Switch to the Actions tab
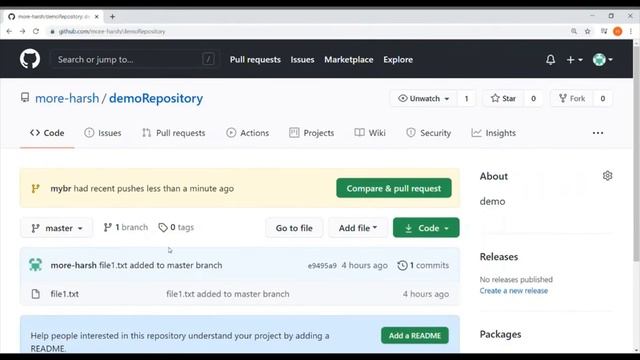The image size is (640, 360). pyautogui.click(x=247, y=133)
